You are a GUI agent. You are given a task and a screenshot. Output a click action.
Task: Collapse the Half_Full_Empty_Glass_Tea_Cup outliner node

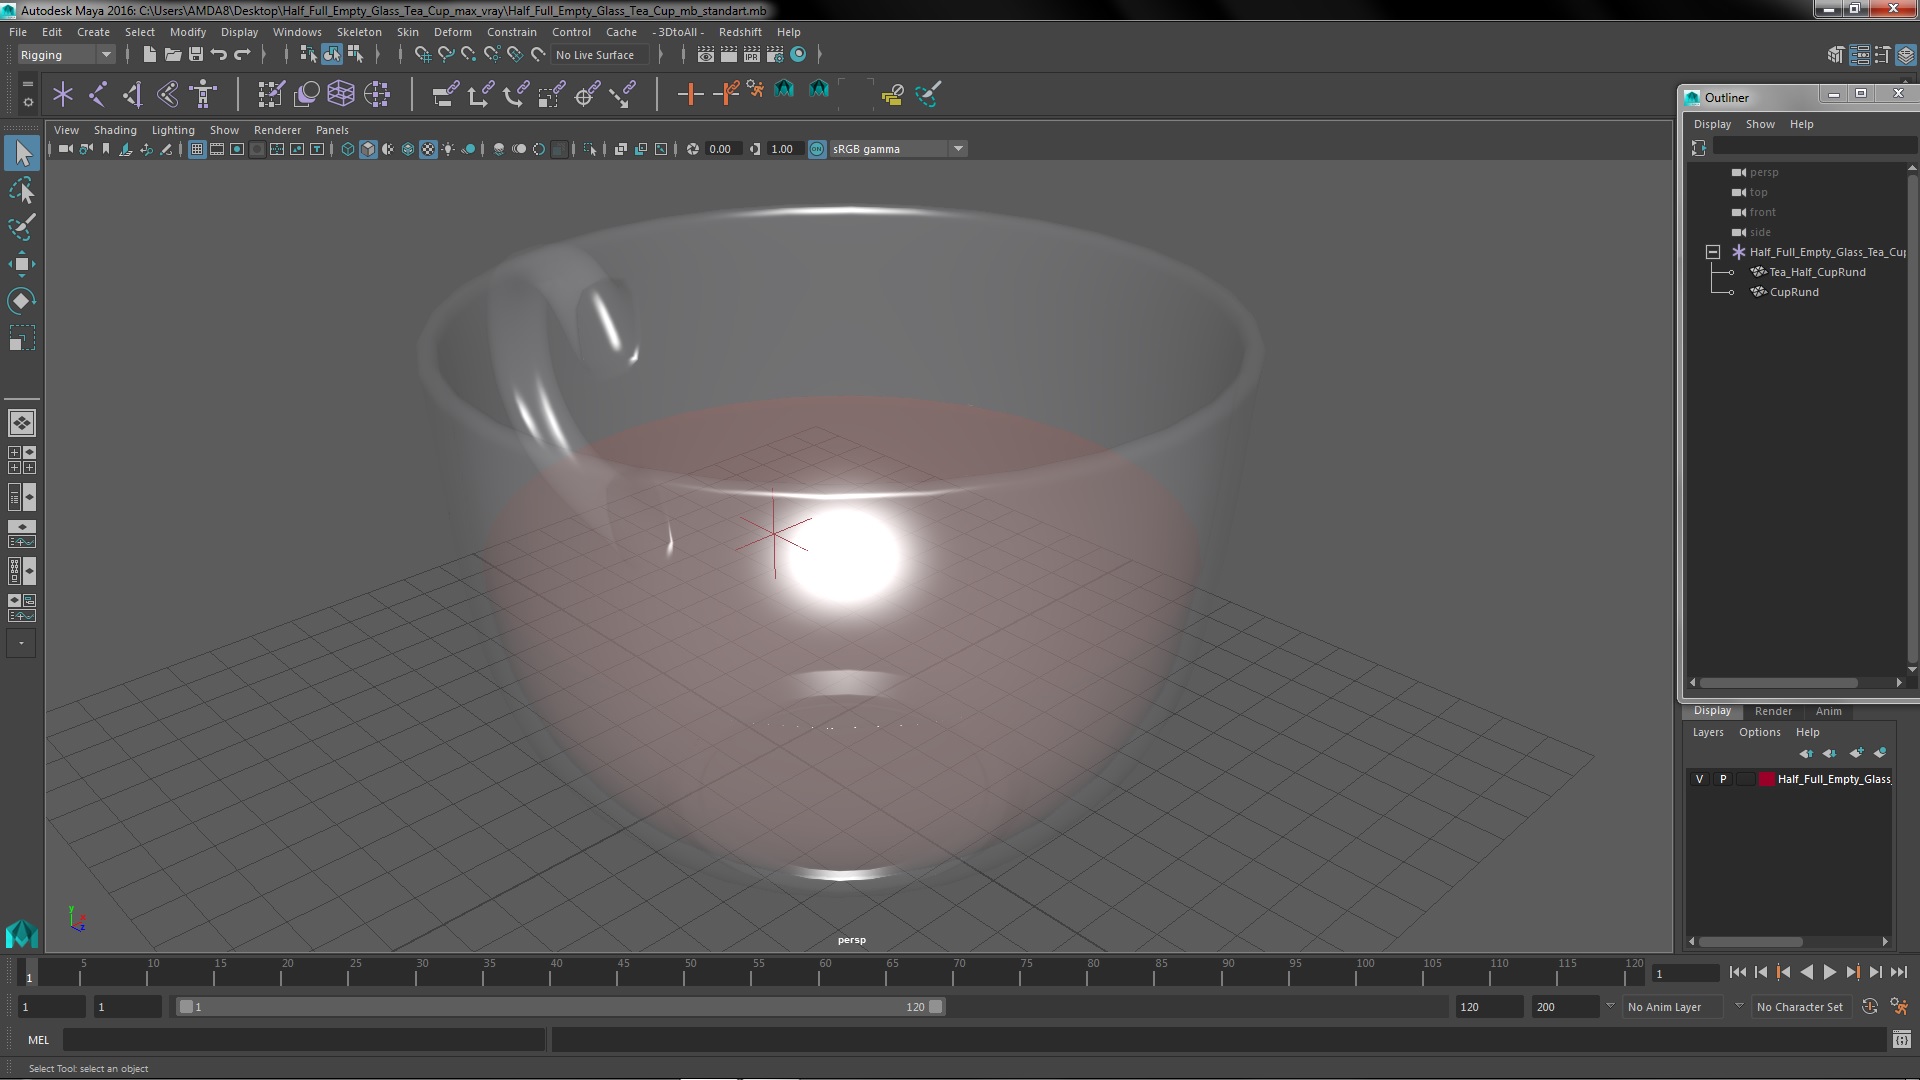[x=1713, y=252]
